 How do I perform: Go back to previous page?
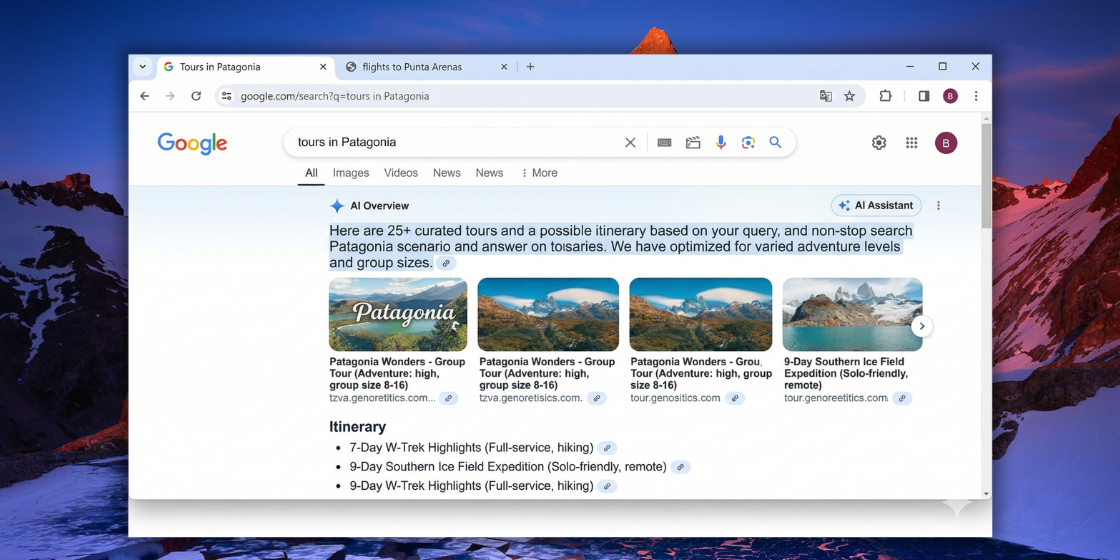pos(145,96)
